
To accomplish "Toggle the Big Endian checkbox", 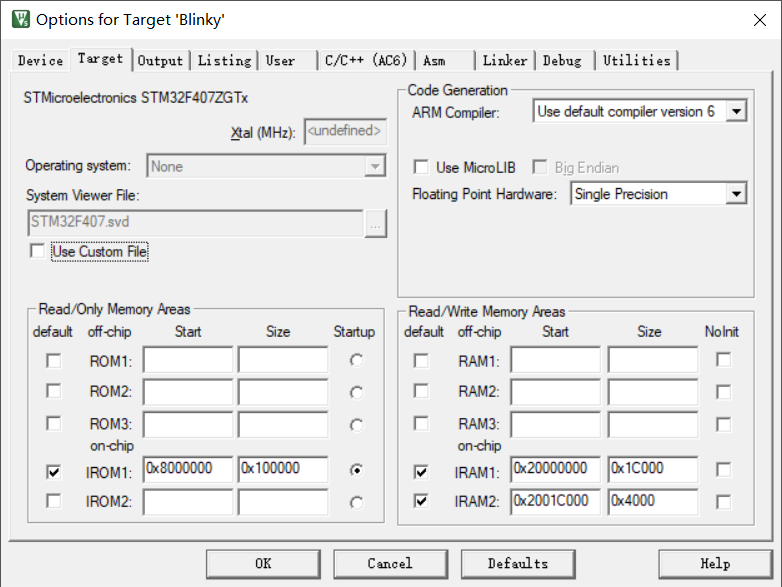I will 540,167.
